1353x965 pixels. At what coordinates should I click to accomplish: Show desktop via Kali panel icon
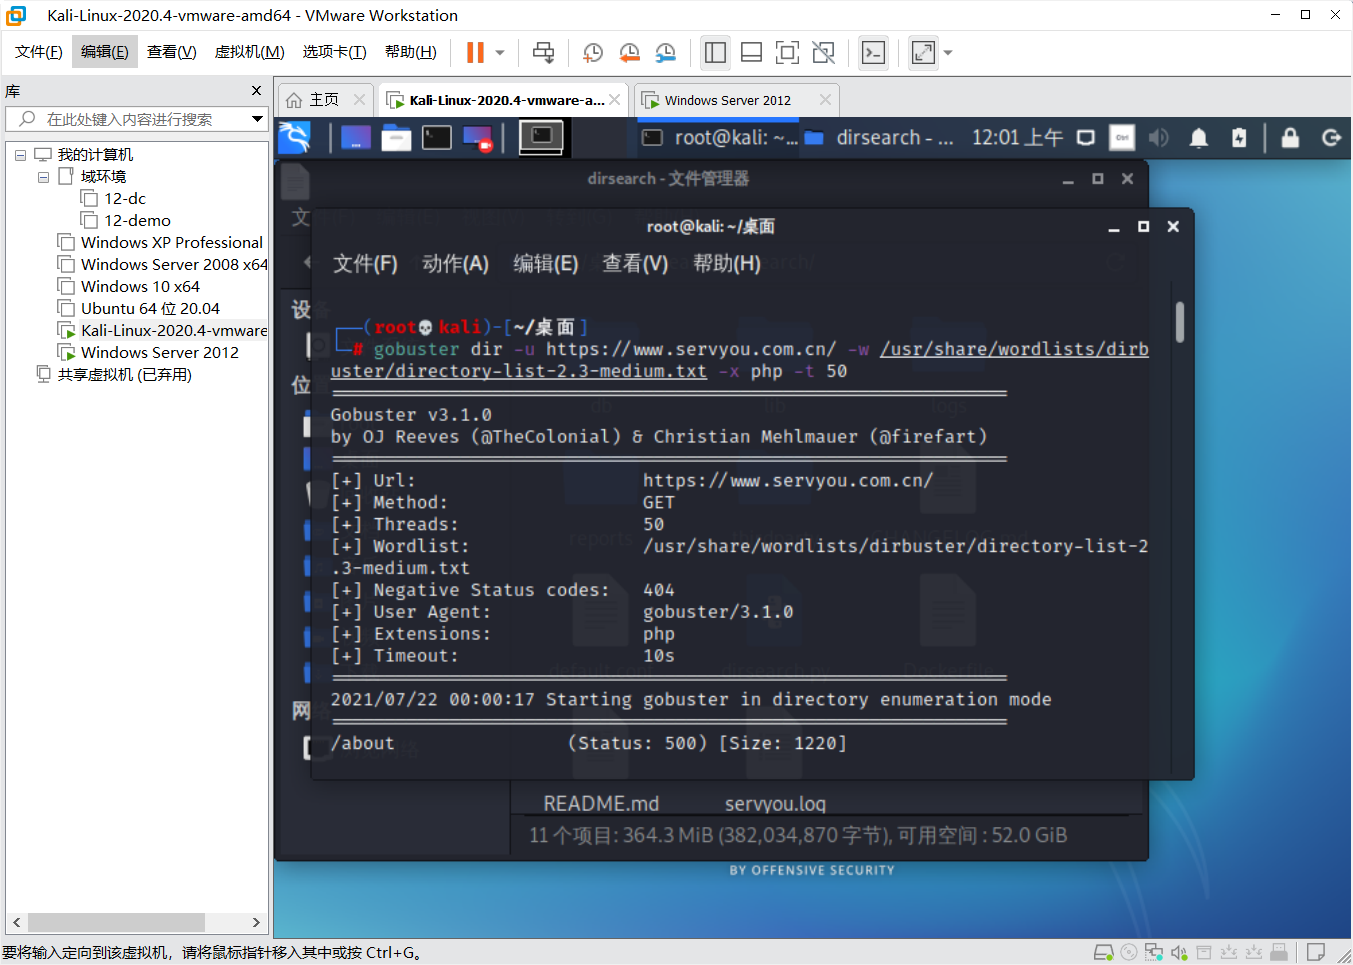coord(356,138)
